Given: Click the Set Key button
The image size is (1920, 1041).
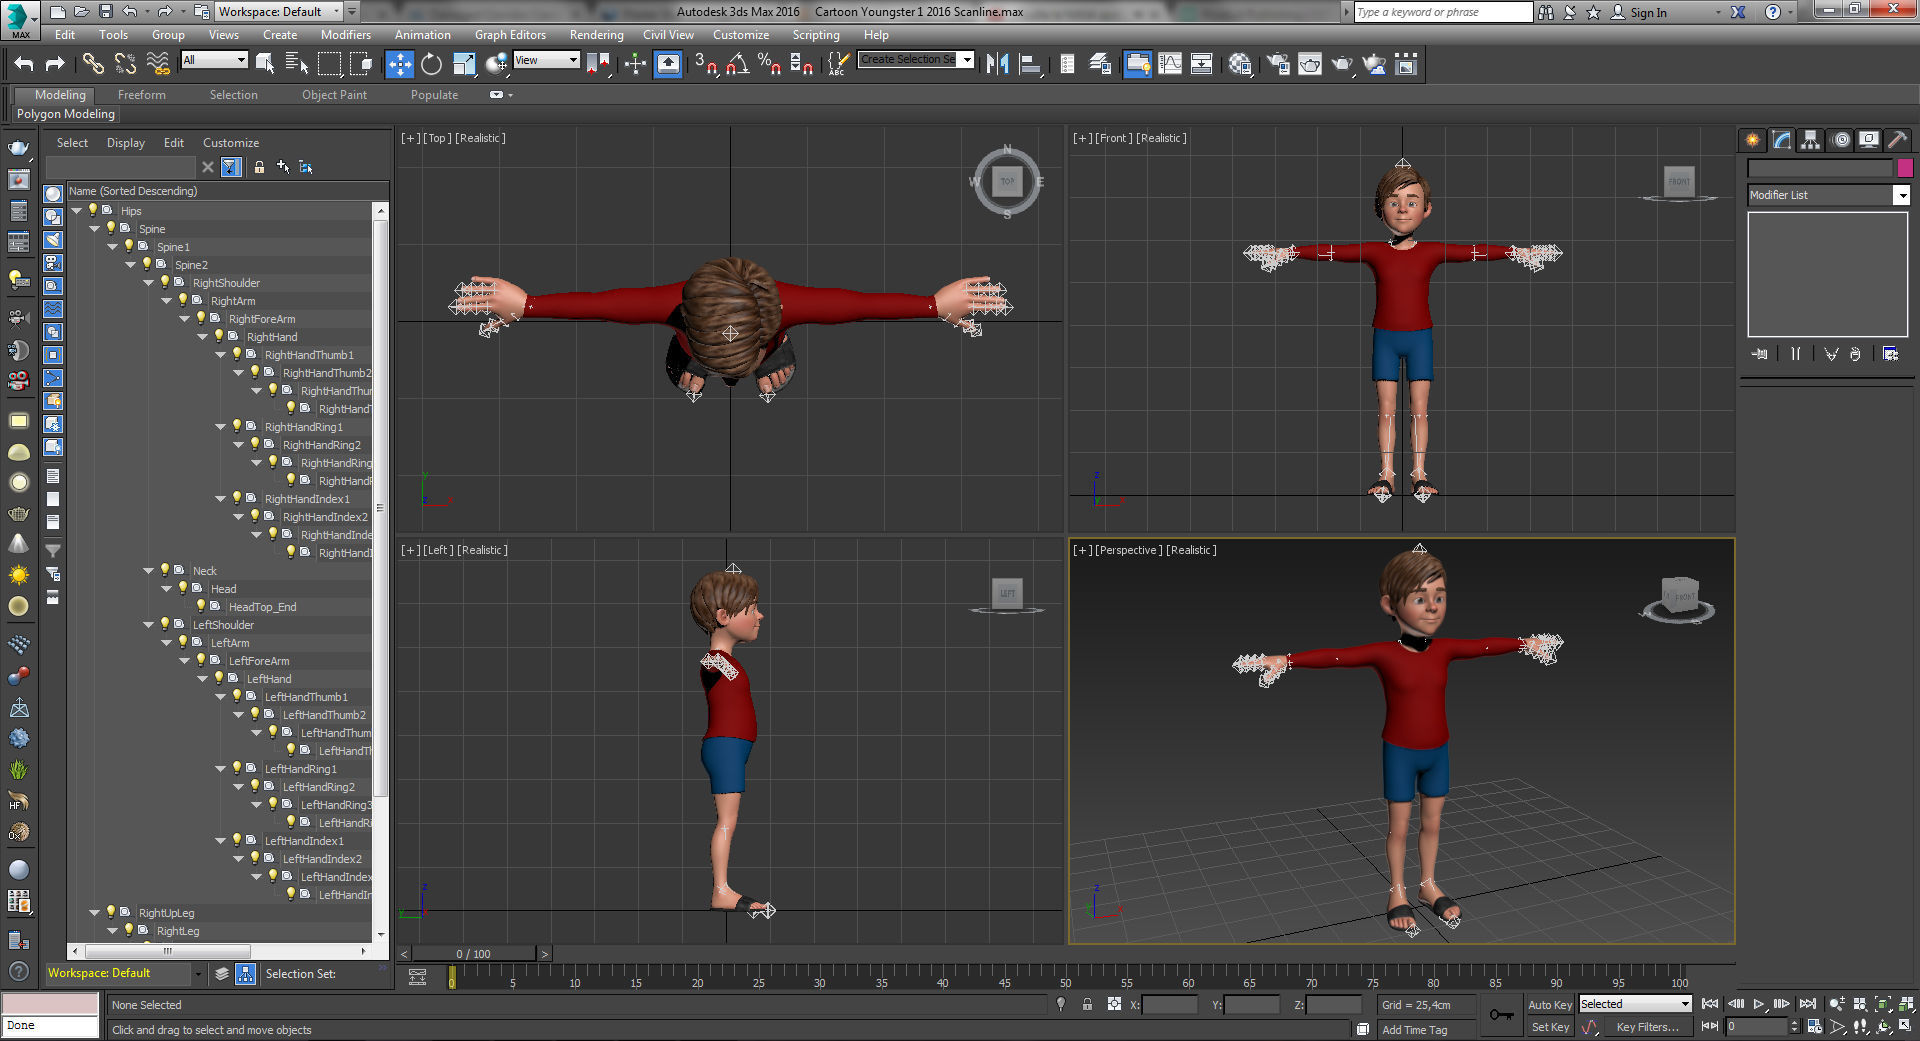Looking at the screenshot, I should click(1550, 1027).
